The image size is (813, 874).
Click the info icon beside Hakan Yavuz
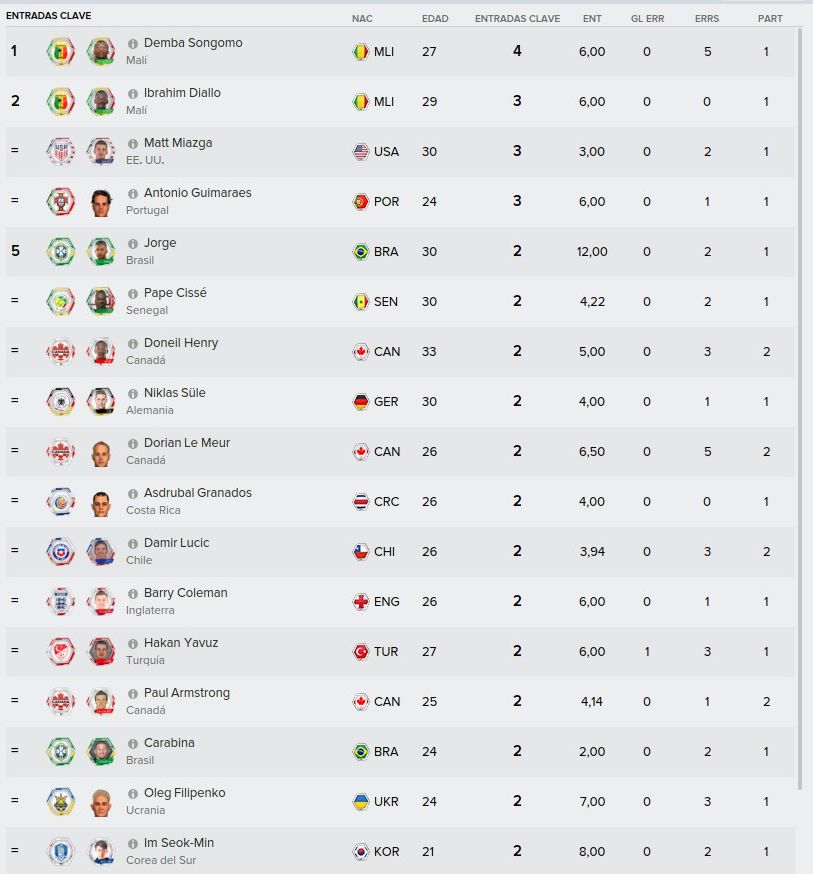pyautogui.click(x=133, y=644)
